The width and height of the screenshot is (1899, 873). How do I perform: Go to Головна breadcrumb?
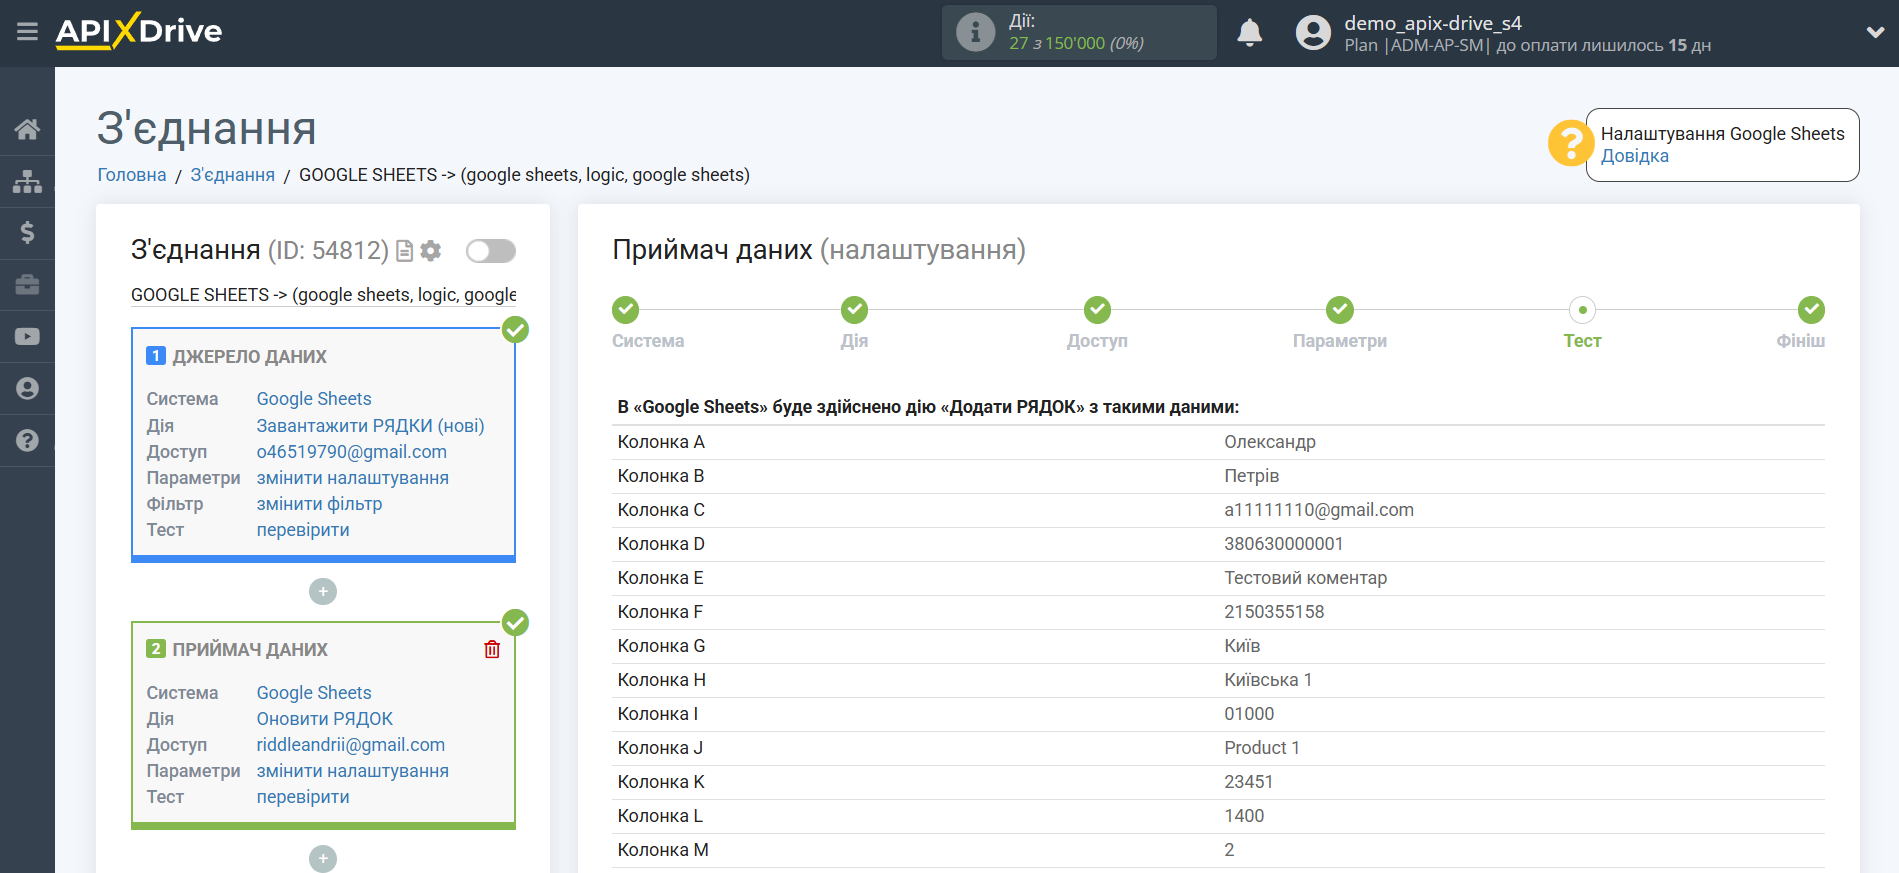(132, 175)
